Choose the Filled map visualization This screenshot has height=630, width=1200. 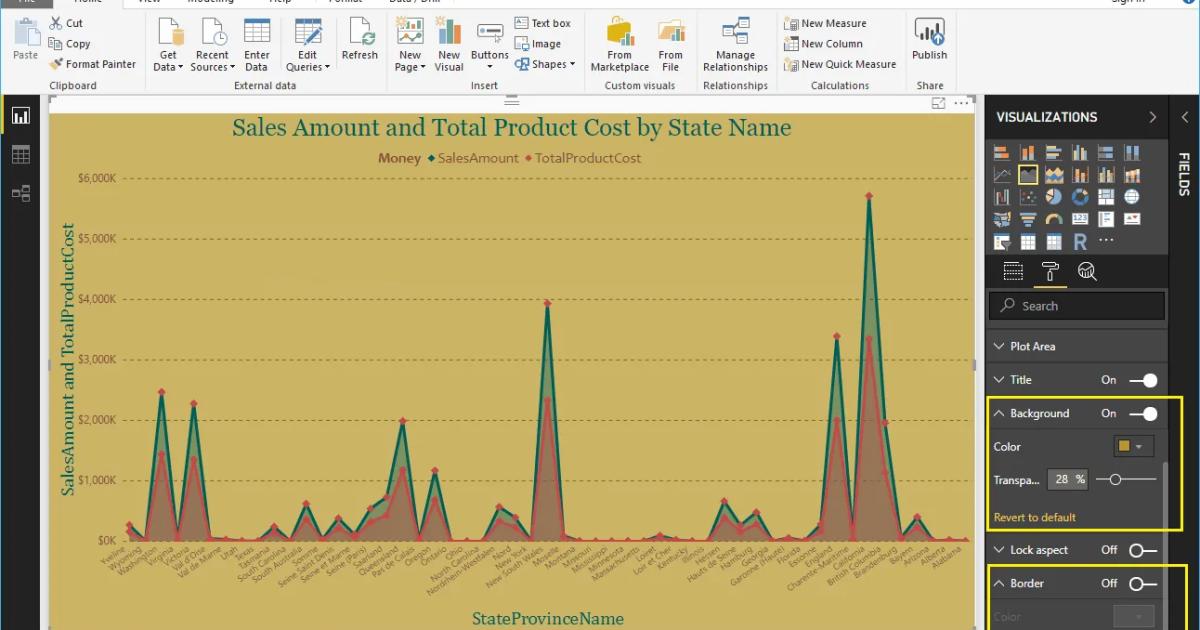tap(1003, 218)
